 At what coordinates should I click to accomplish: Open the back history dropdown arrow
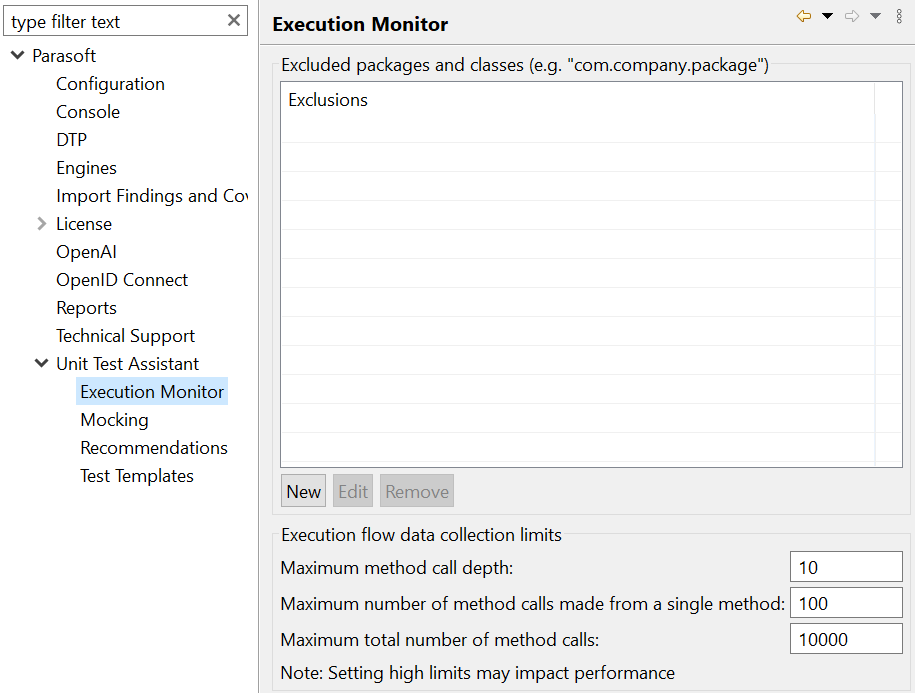click(827, 16)
